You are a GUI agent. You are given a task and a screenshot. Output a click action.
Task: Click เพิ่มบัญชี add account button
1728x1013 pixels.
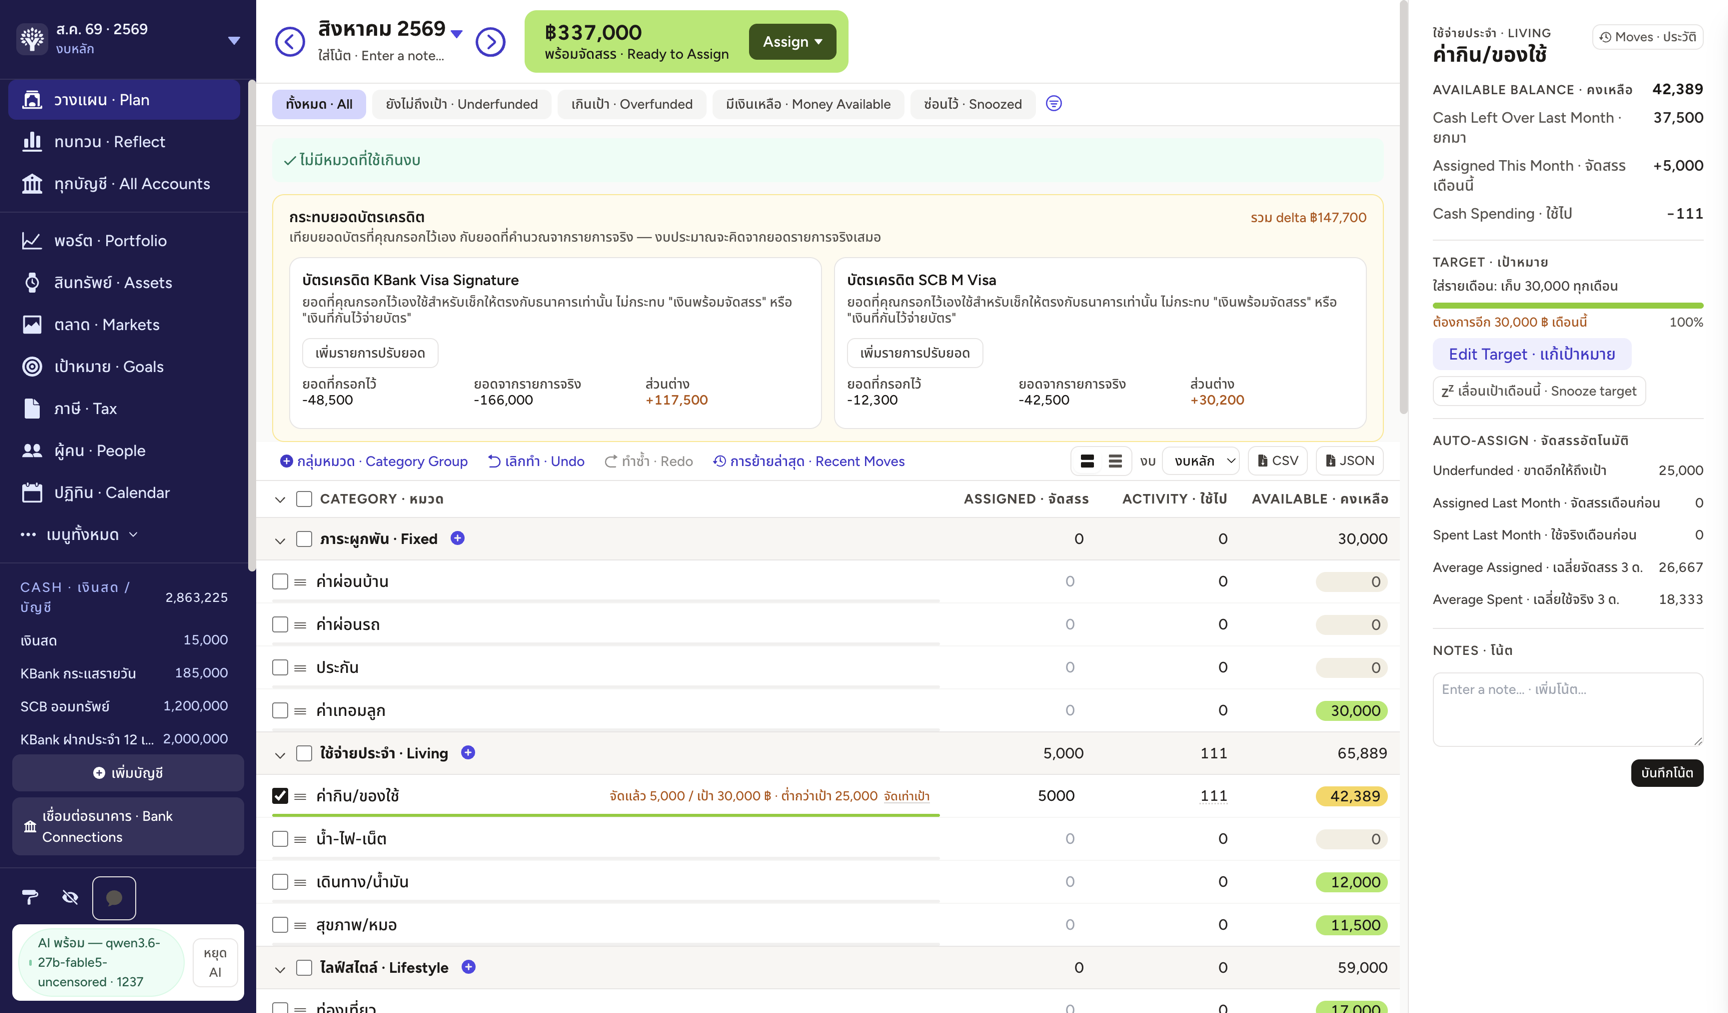coord(128,773)
